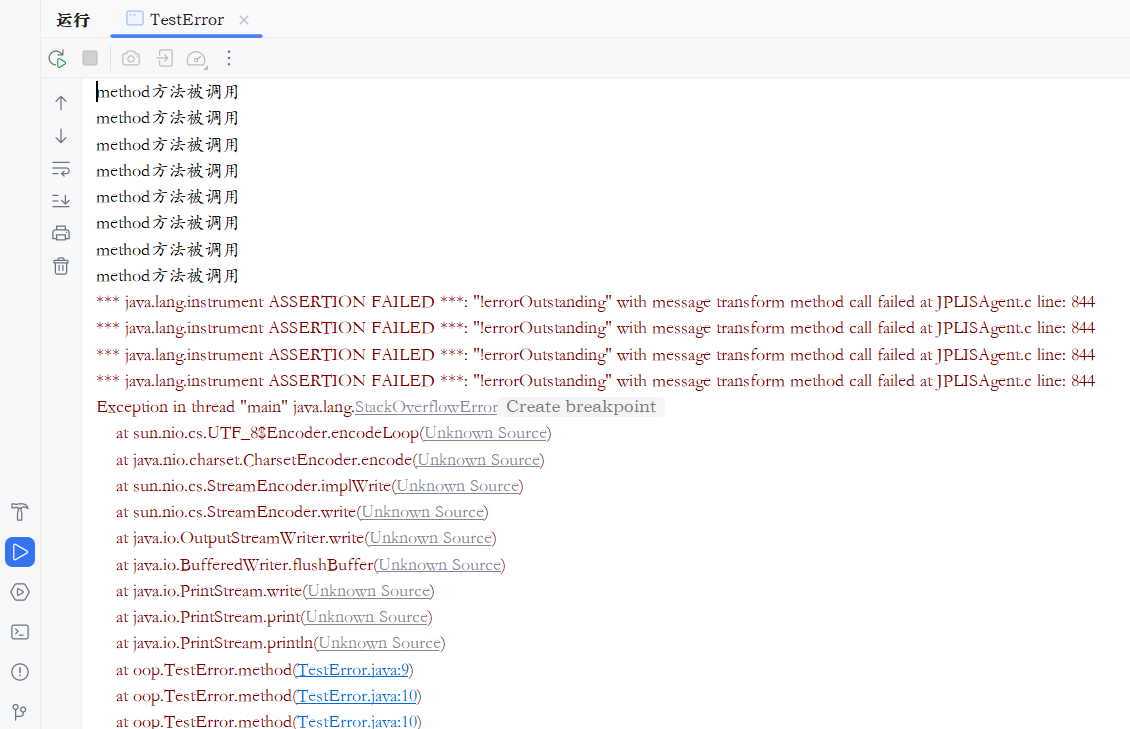Open the Run tool window in sidebar
This screenshot has width=1130, height=729.
click(x=19, y=552)
